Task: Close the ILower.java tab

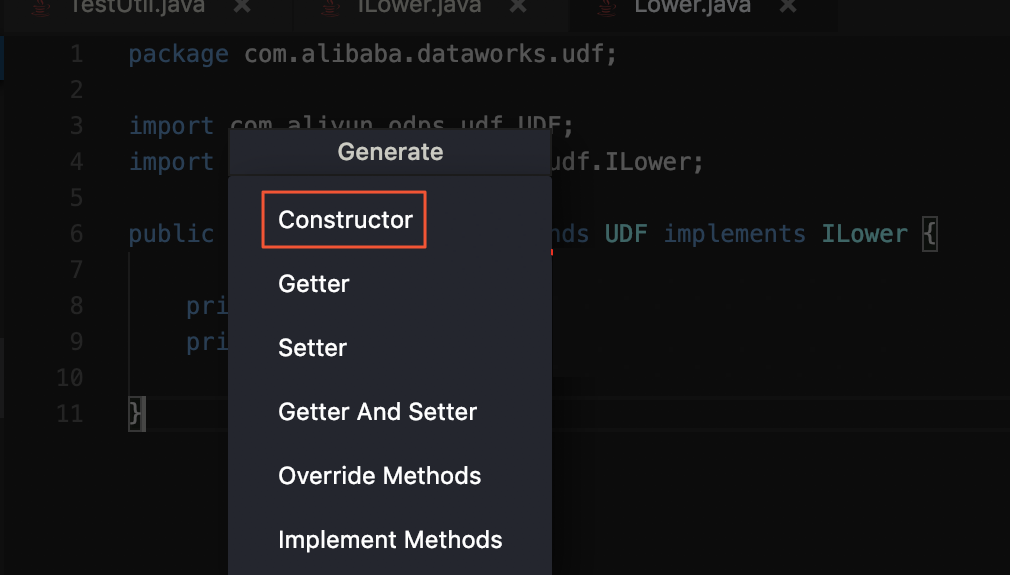Action: coord(517,6)
